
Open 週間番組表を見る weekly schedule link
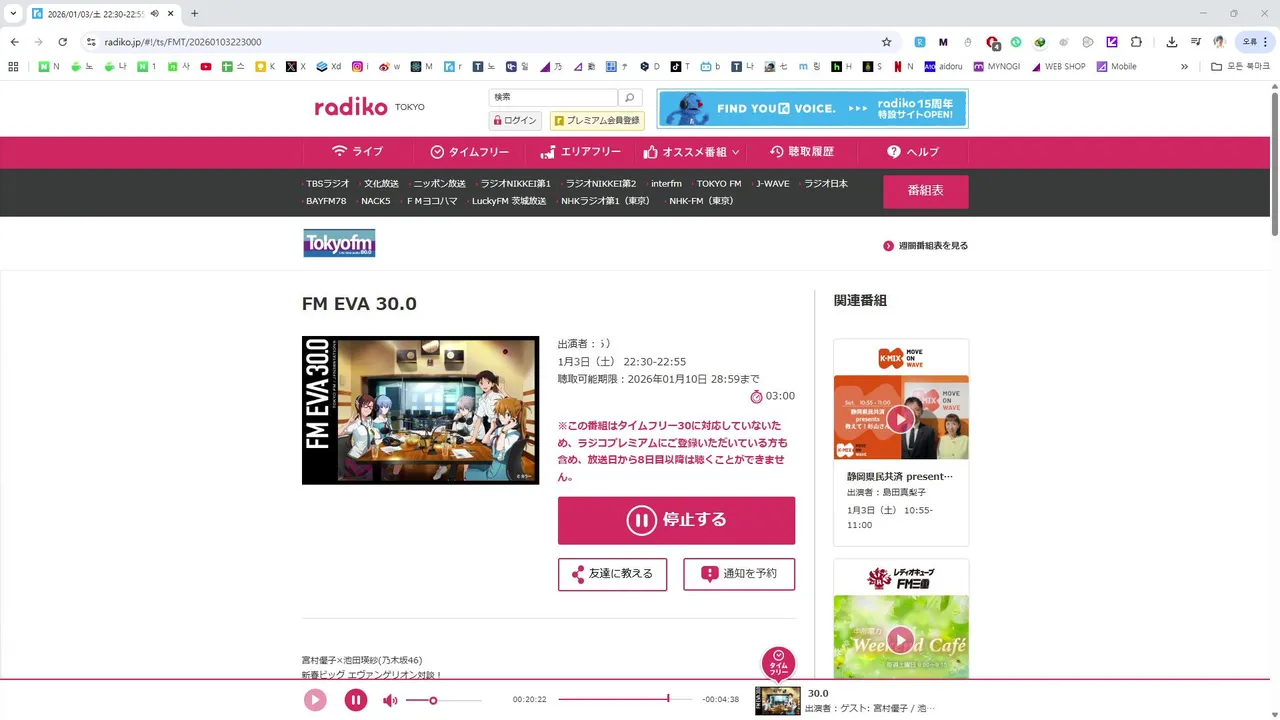point(925,246)
